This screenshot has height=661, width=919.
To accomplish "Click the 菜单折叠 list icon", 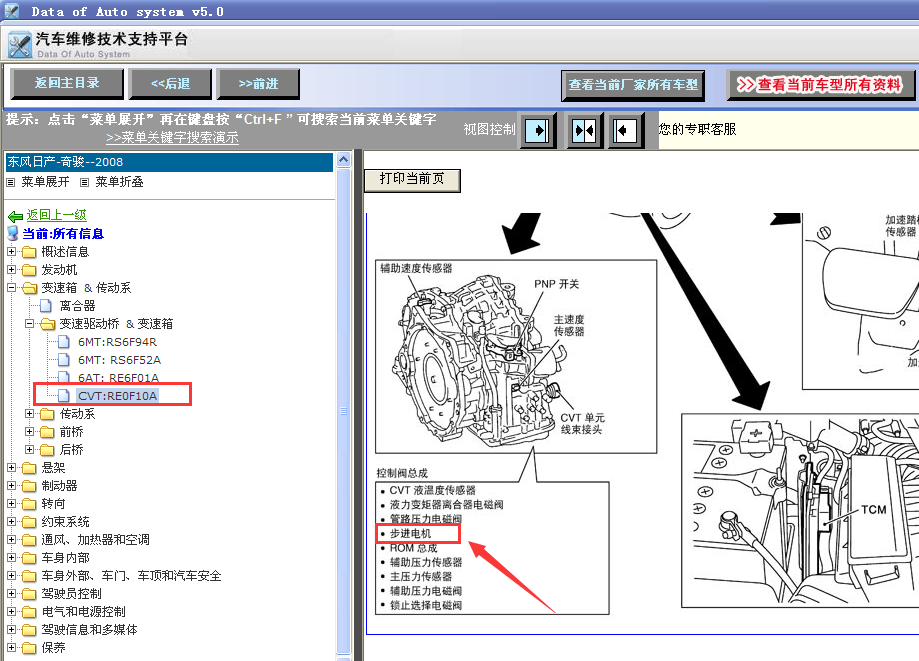I will tap(84, 182).
